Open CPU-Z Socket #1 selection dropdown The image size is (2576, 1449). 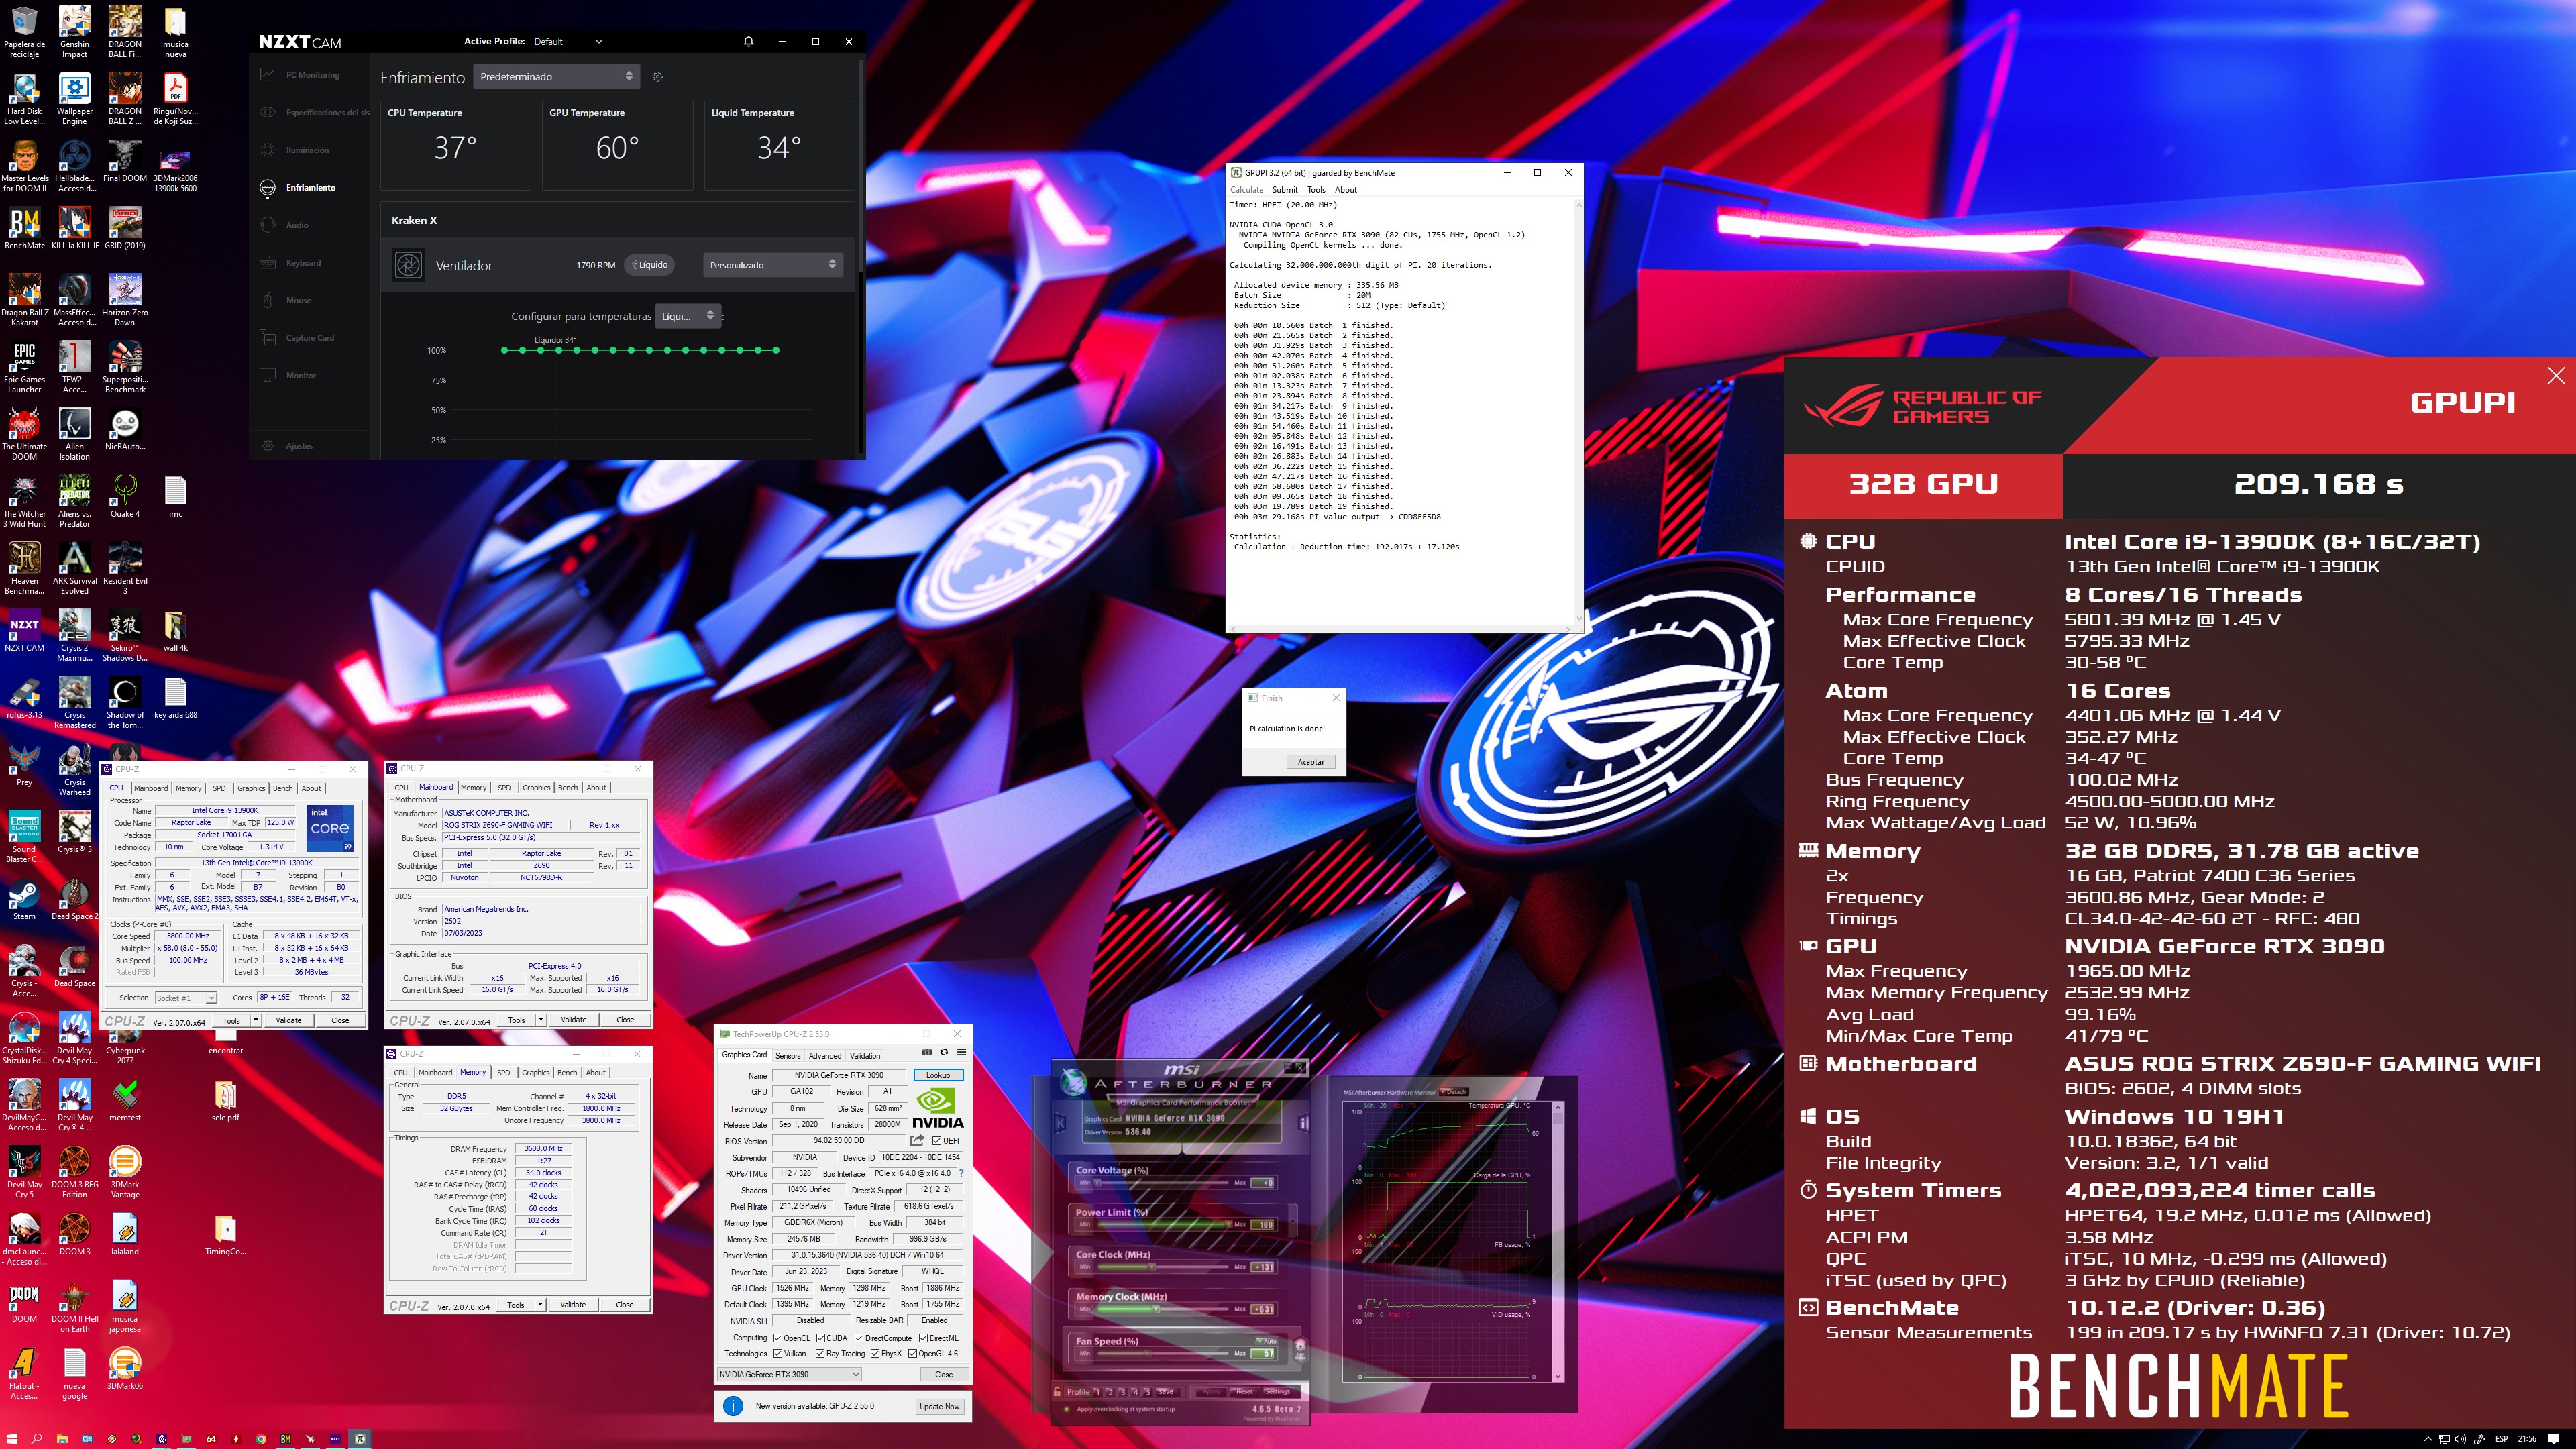[186, 998]
